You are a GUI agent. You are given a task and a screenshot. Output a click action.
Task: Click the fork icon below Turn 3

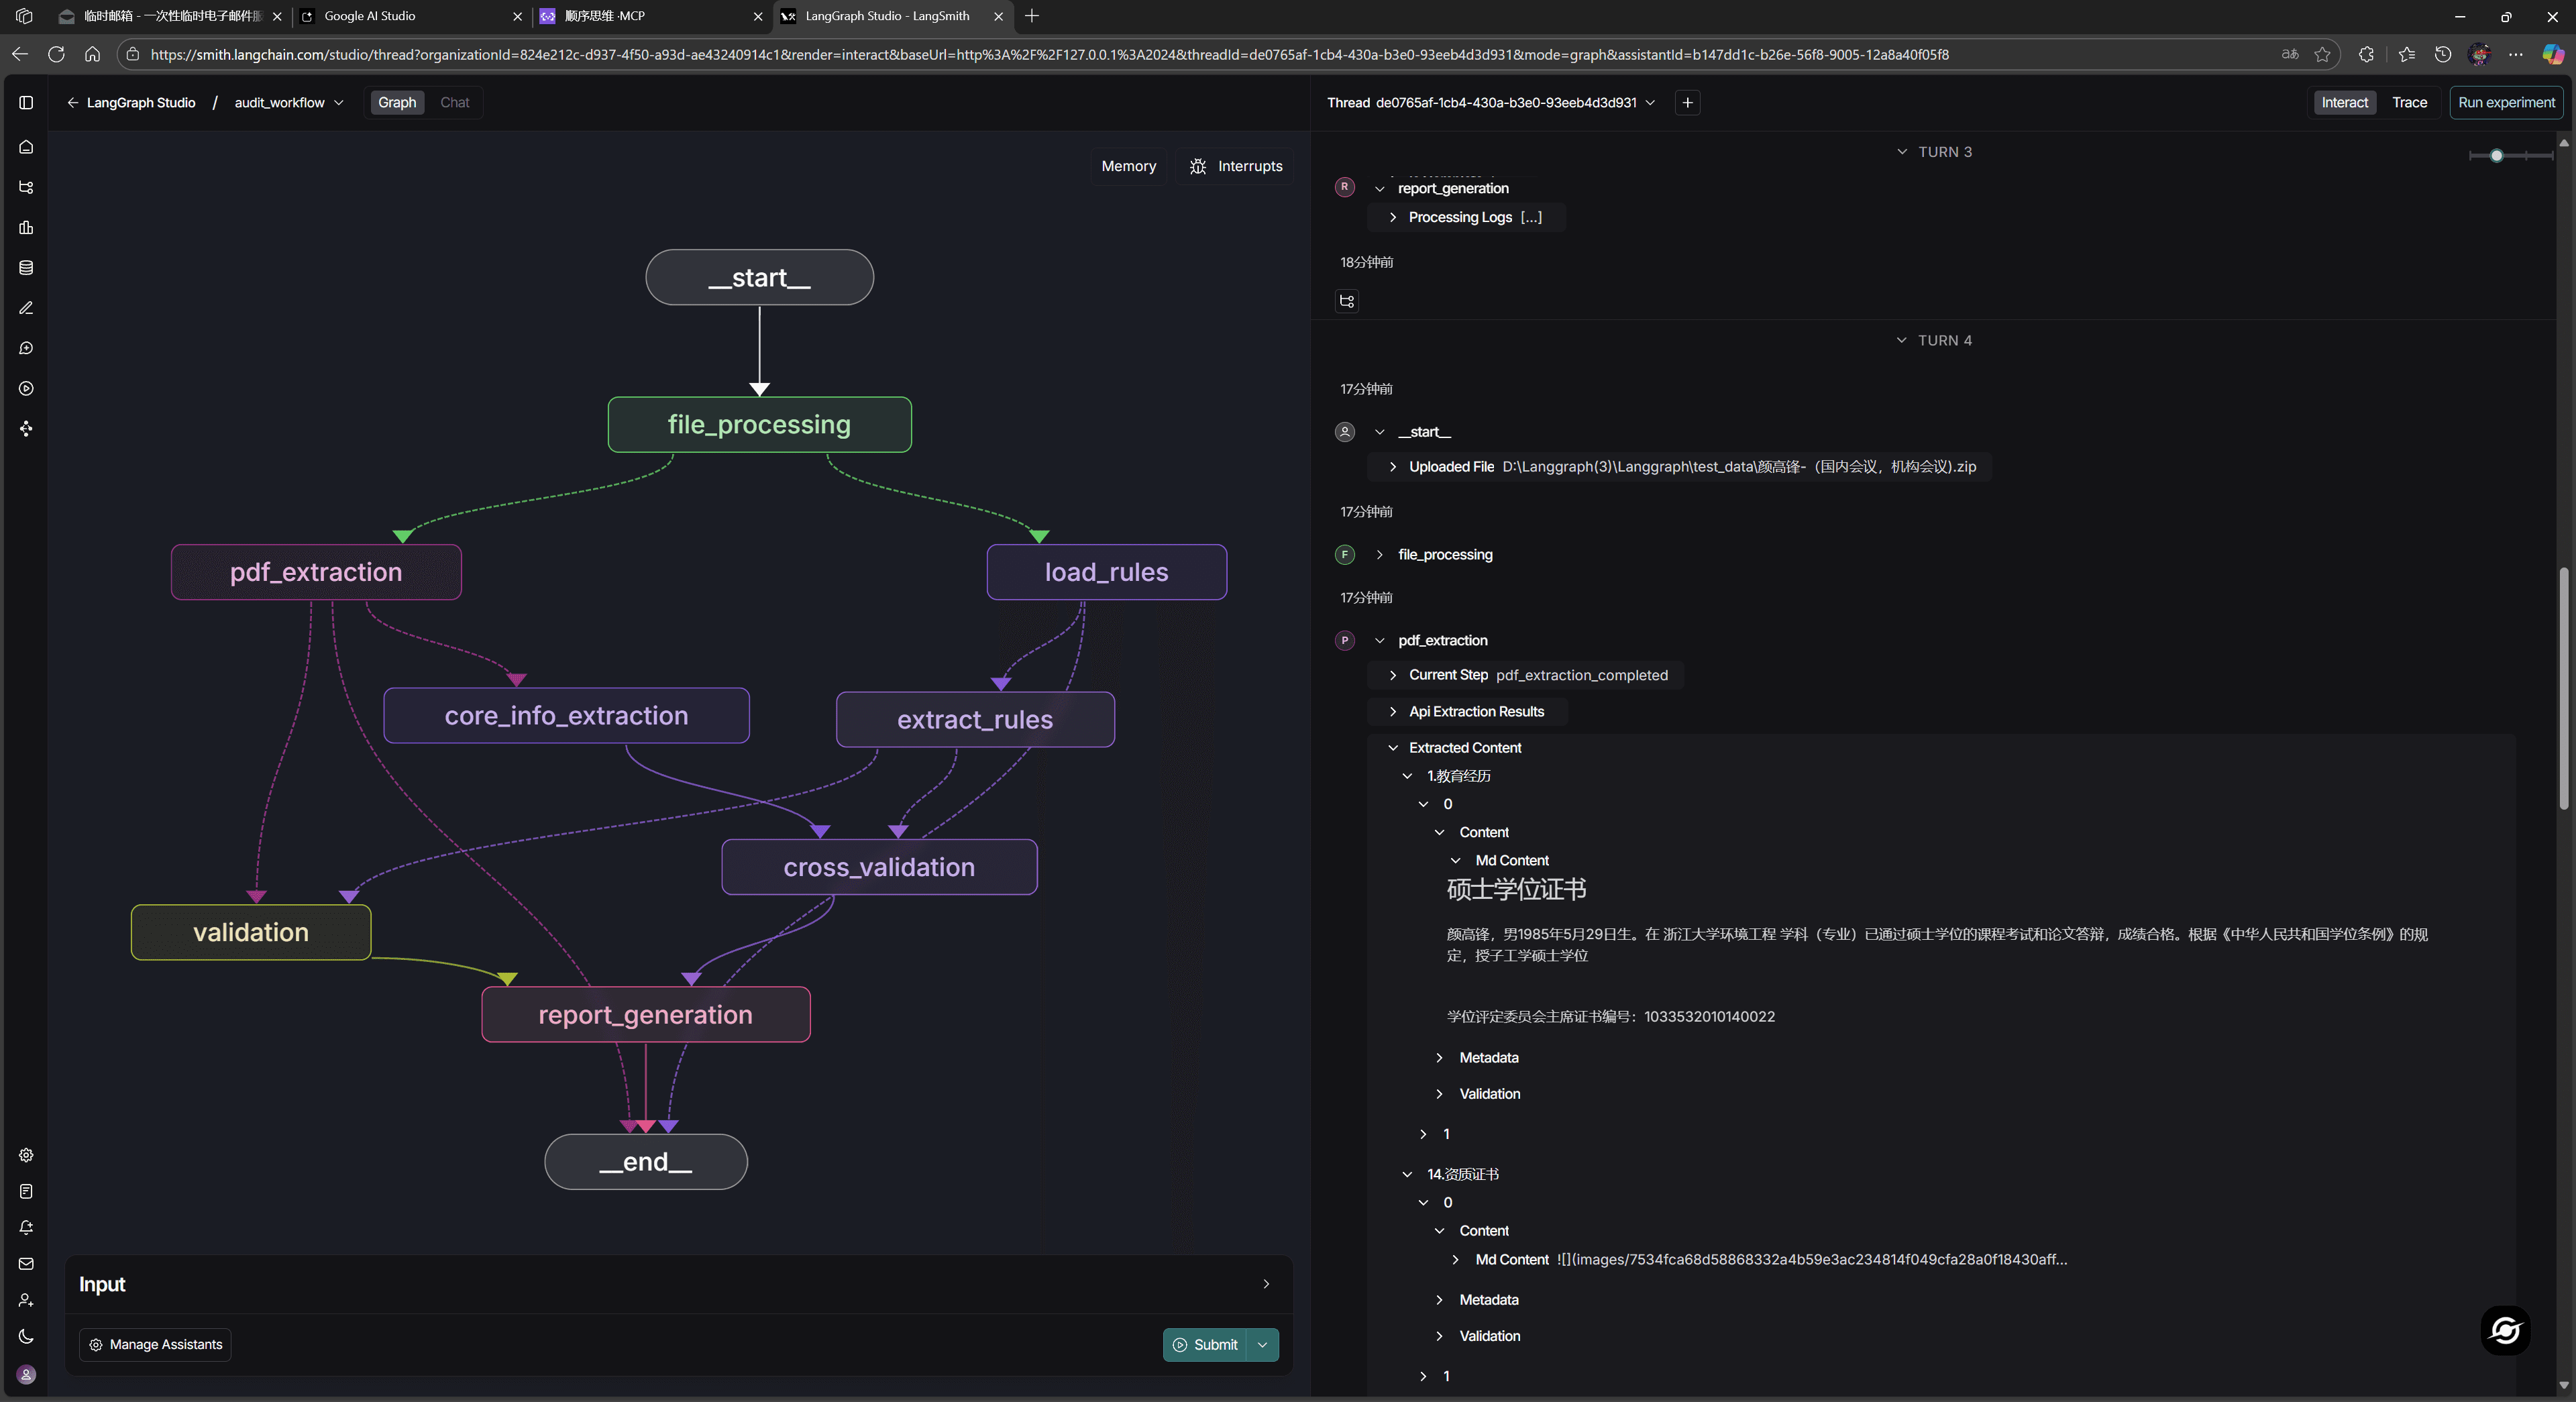pyautogui.click(x=1347, y=301)
